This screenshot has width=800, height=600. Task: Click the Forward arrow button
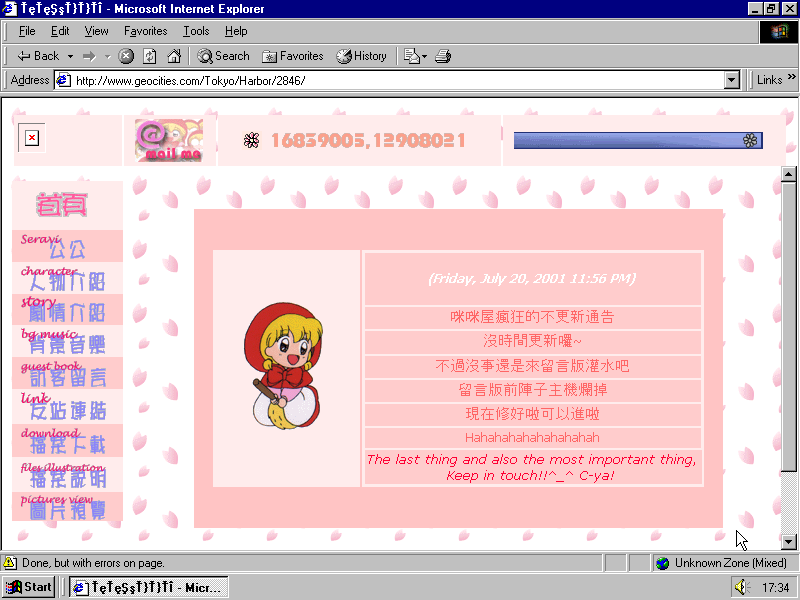point(89,56)
